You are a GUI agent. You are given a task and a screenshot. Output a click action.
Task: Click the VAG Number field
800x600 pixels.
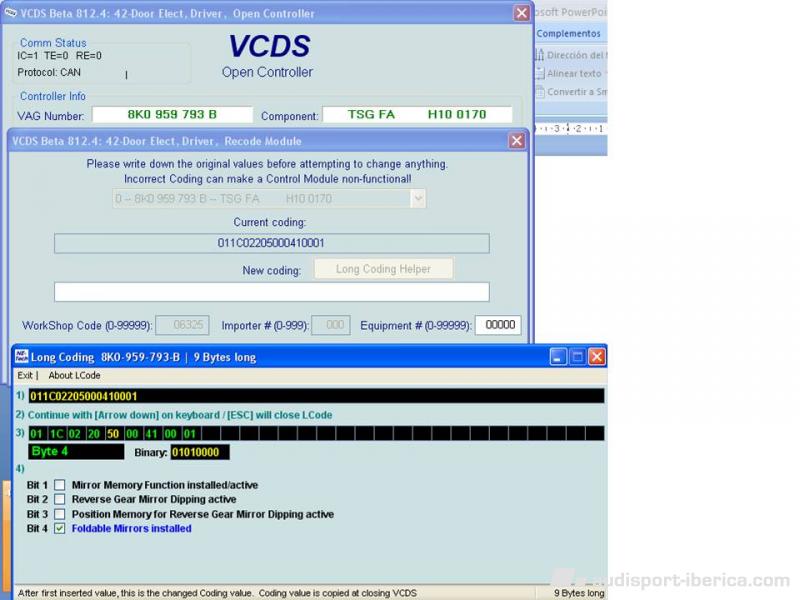click(172, 114)
